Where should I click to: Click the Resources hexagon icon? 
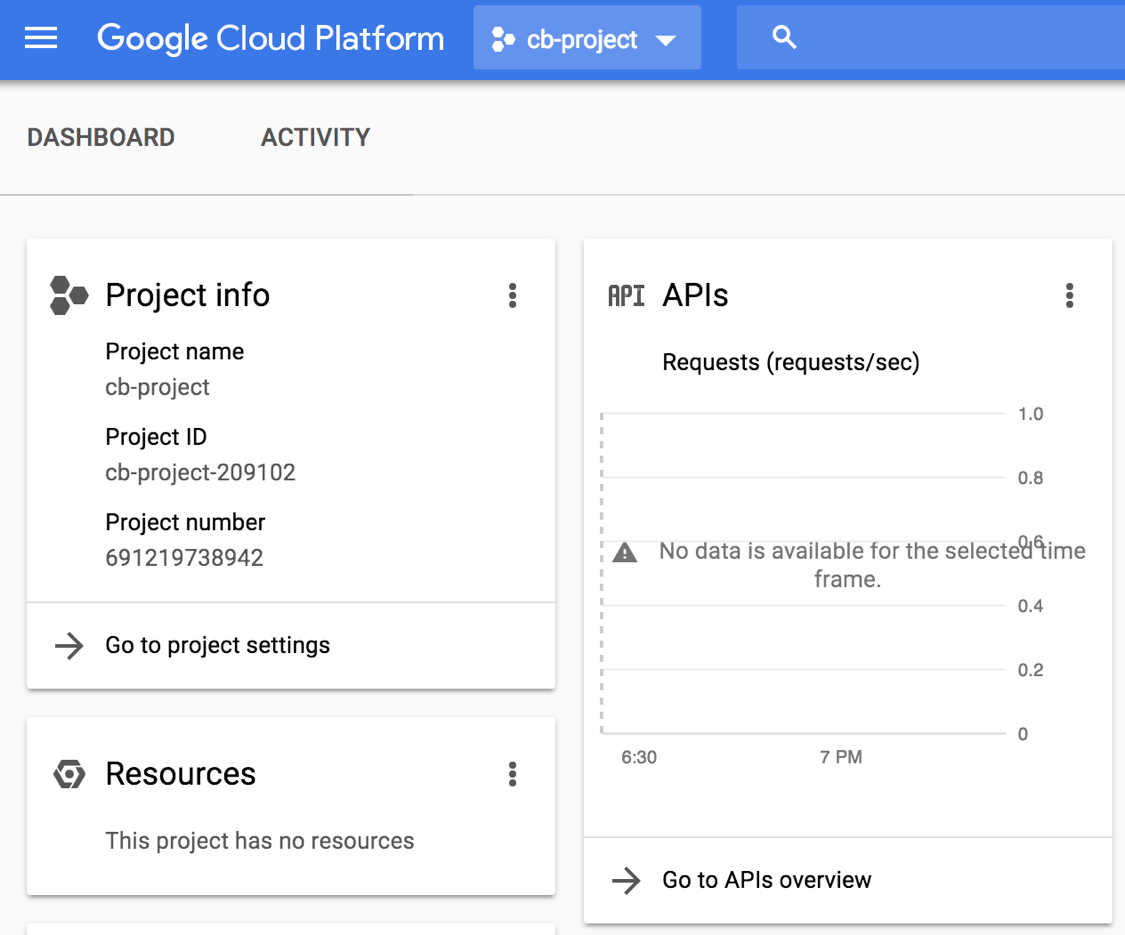tap(69, 774)
